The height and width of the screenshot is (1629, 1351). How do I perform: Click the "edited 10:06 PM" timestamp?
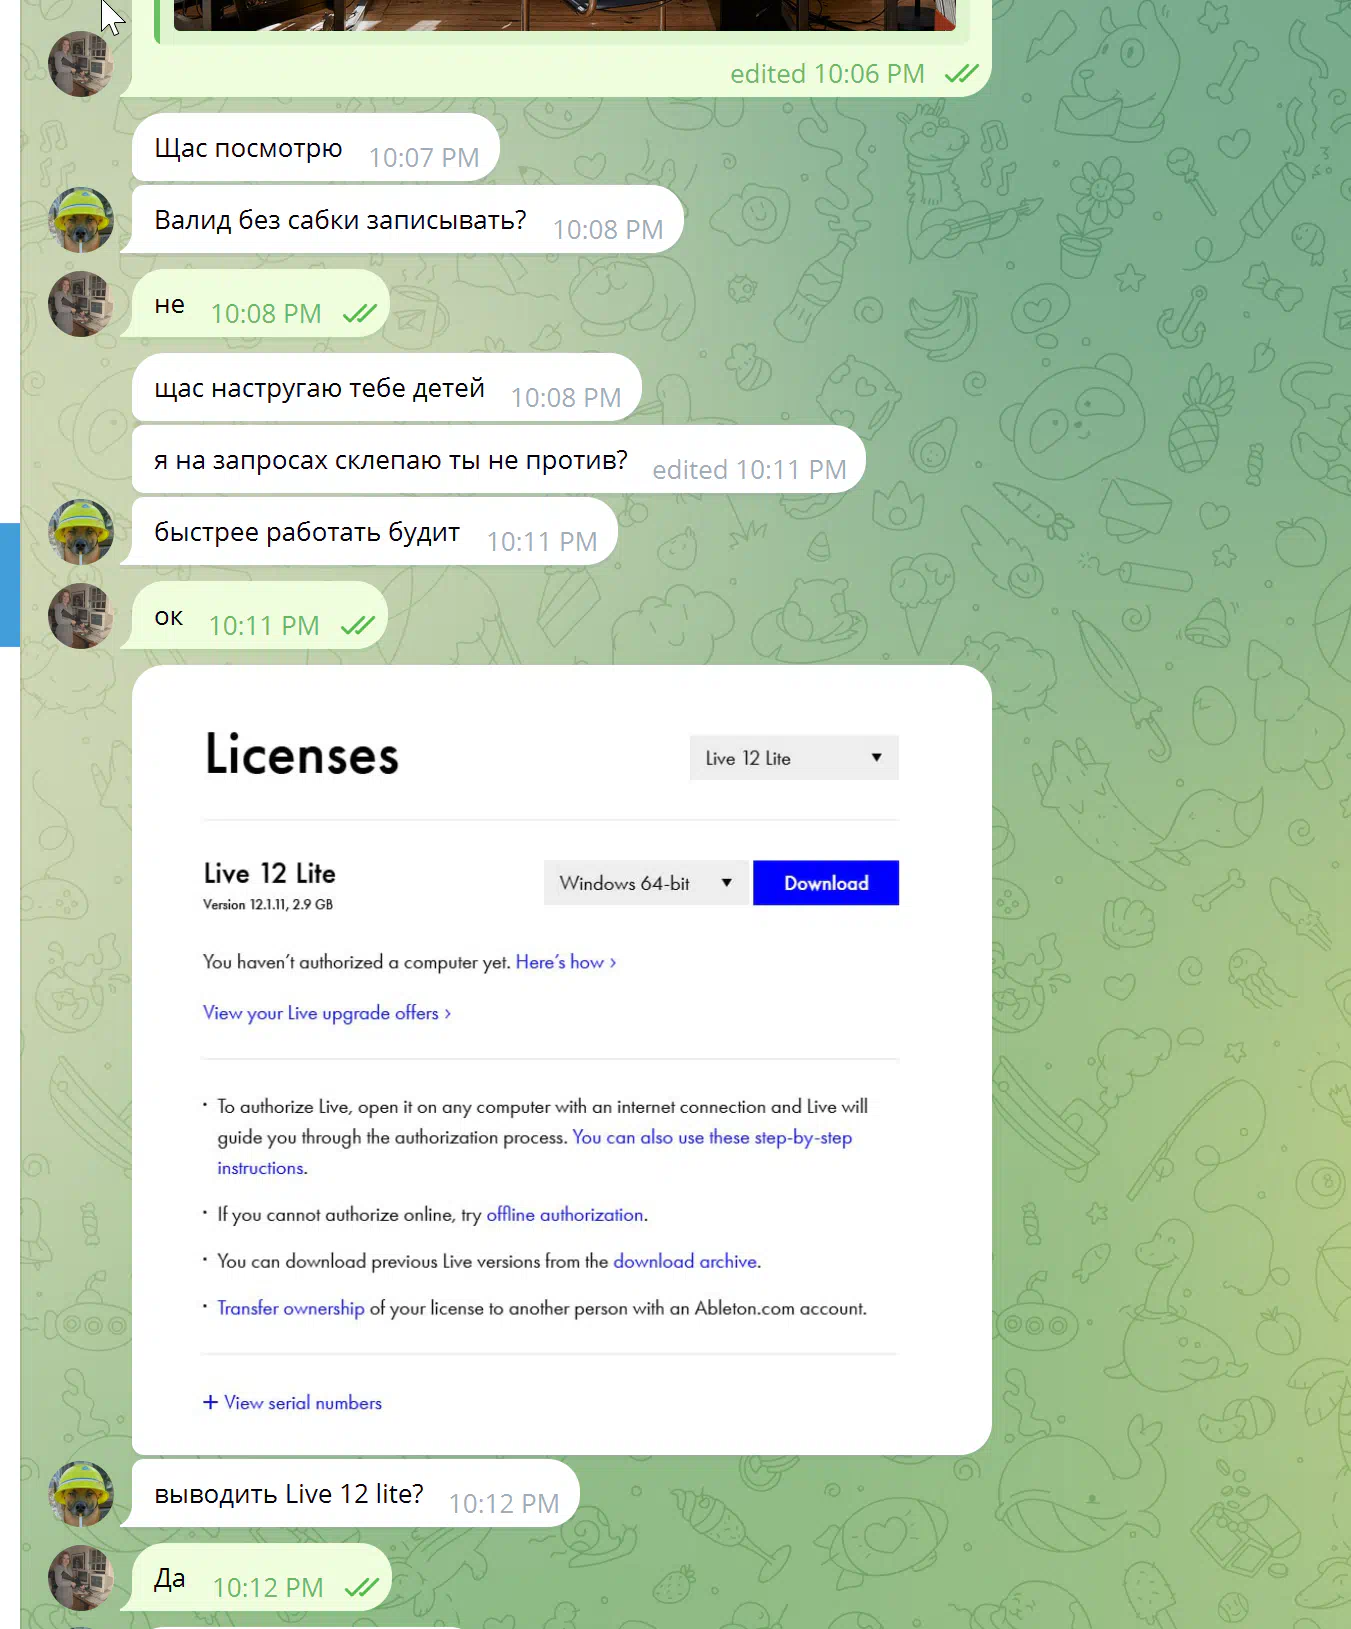(827, 74)
